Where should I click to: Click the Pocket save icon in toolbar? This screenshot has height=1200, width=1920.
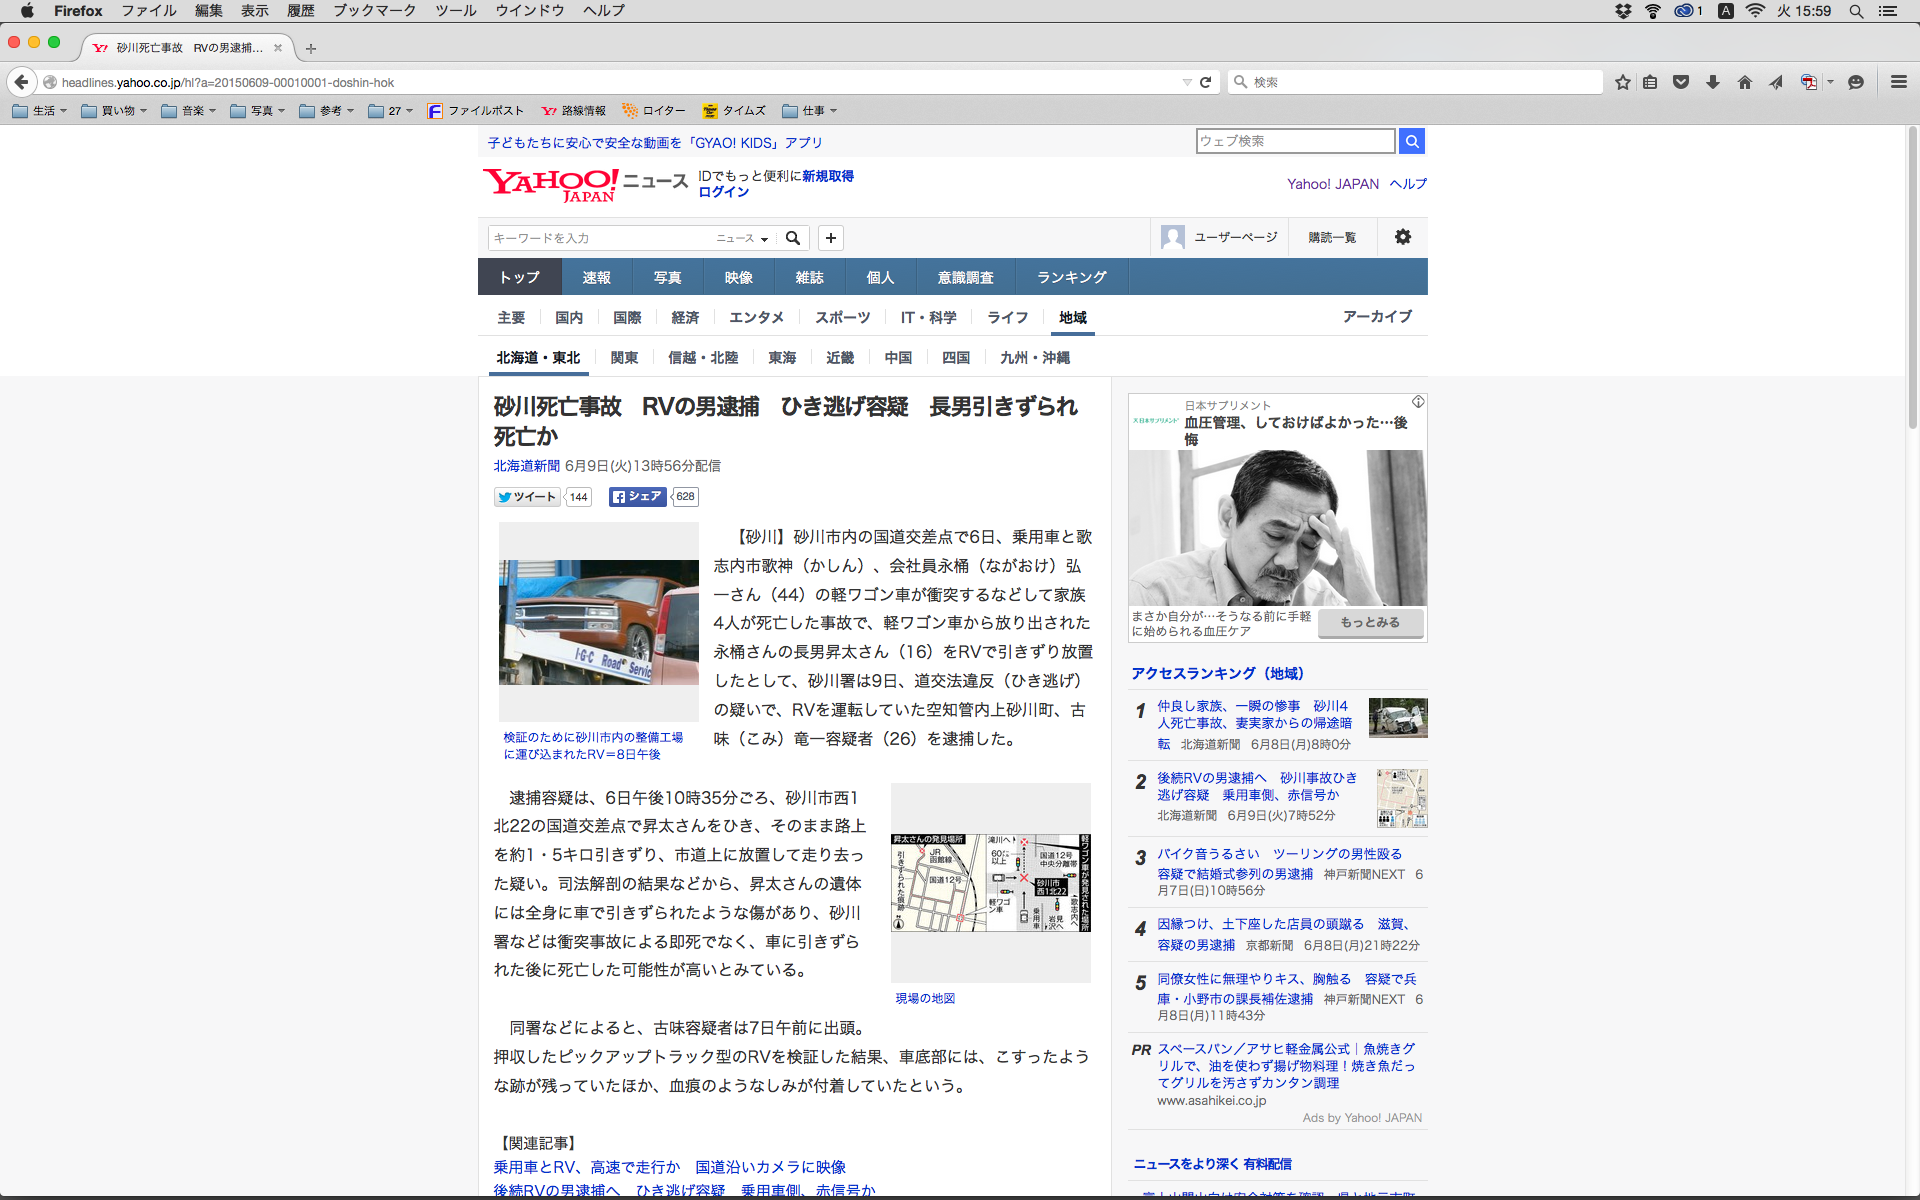[1681, 82]
